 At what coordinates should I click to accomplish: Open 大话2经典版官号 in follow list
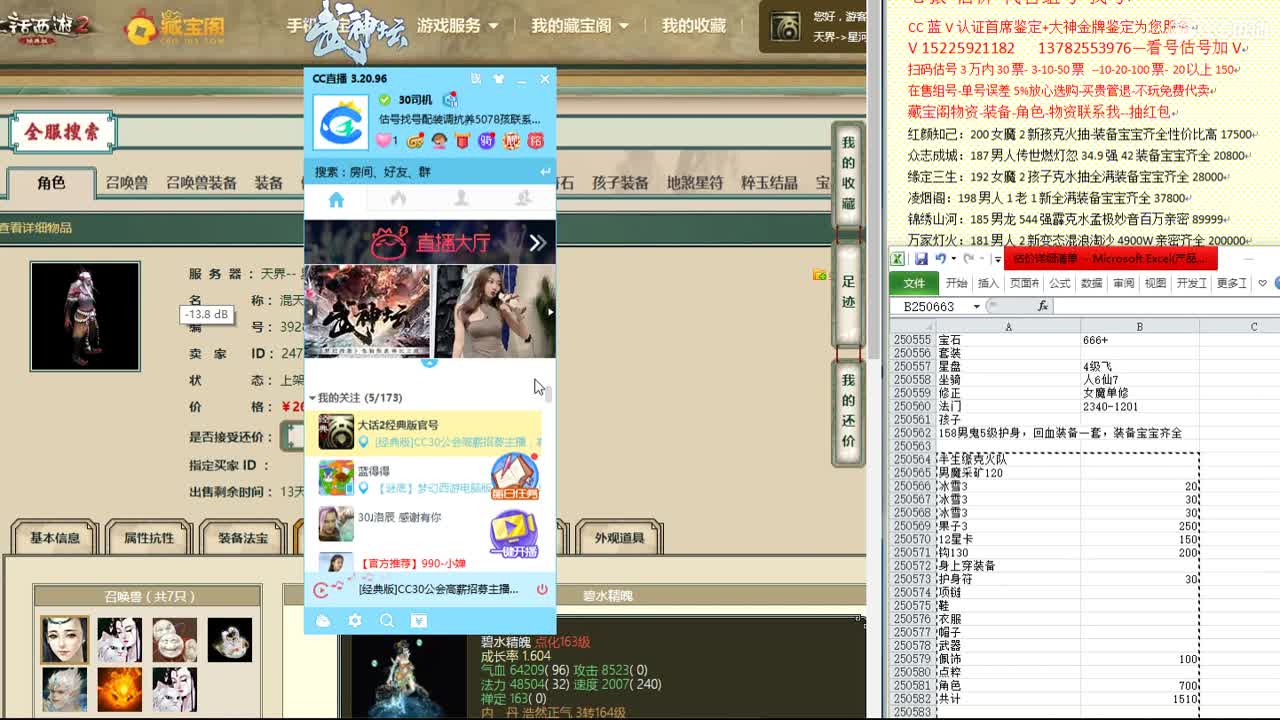click(x=425, y=433)
